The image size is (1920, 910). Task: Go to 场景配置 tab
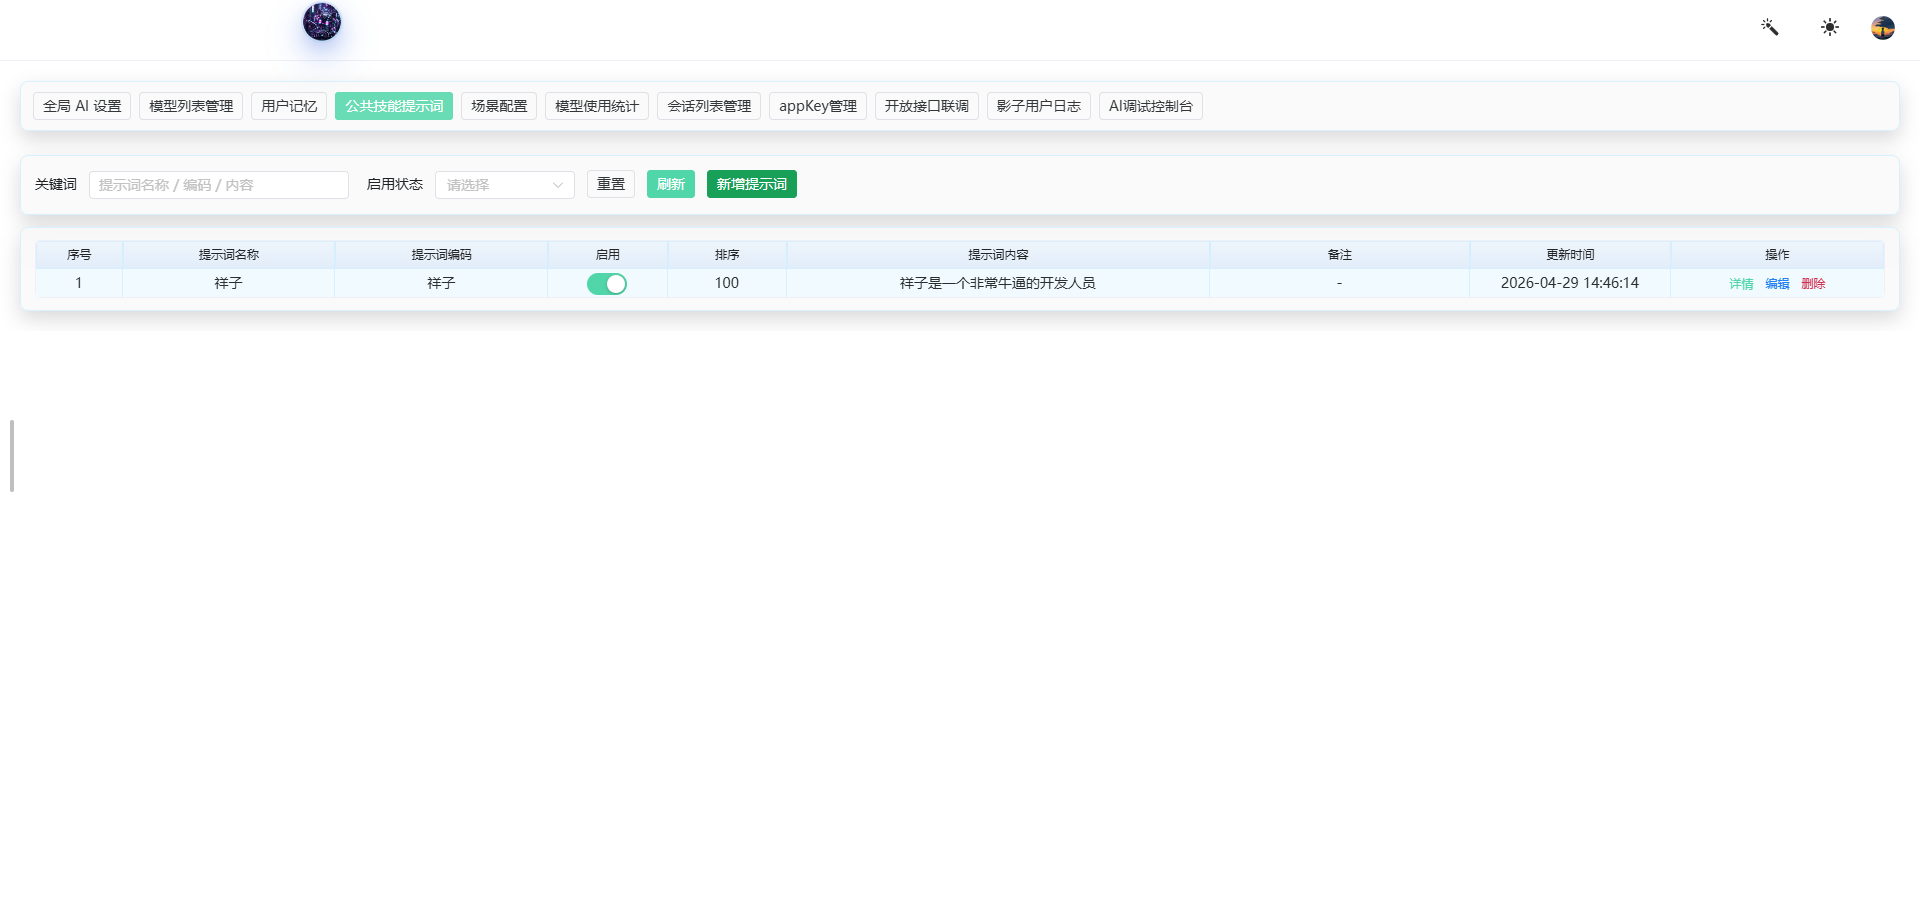pyautogui.click(x=499, y=106)
